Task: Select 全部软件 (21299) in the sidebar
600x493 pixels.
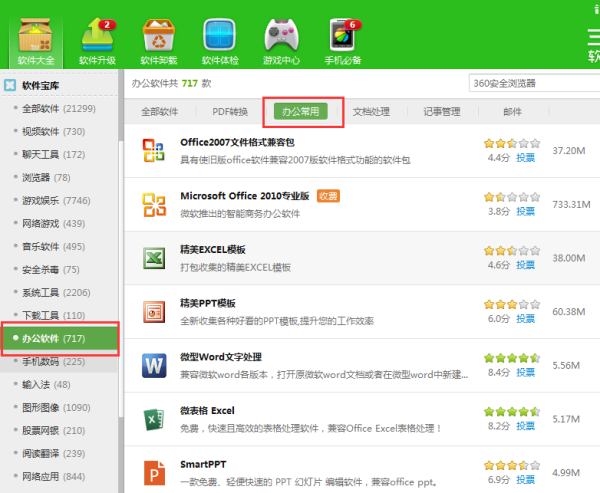Action: tap(59, 109)
